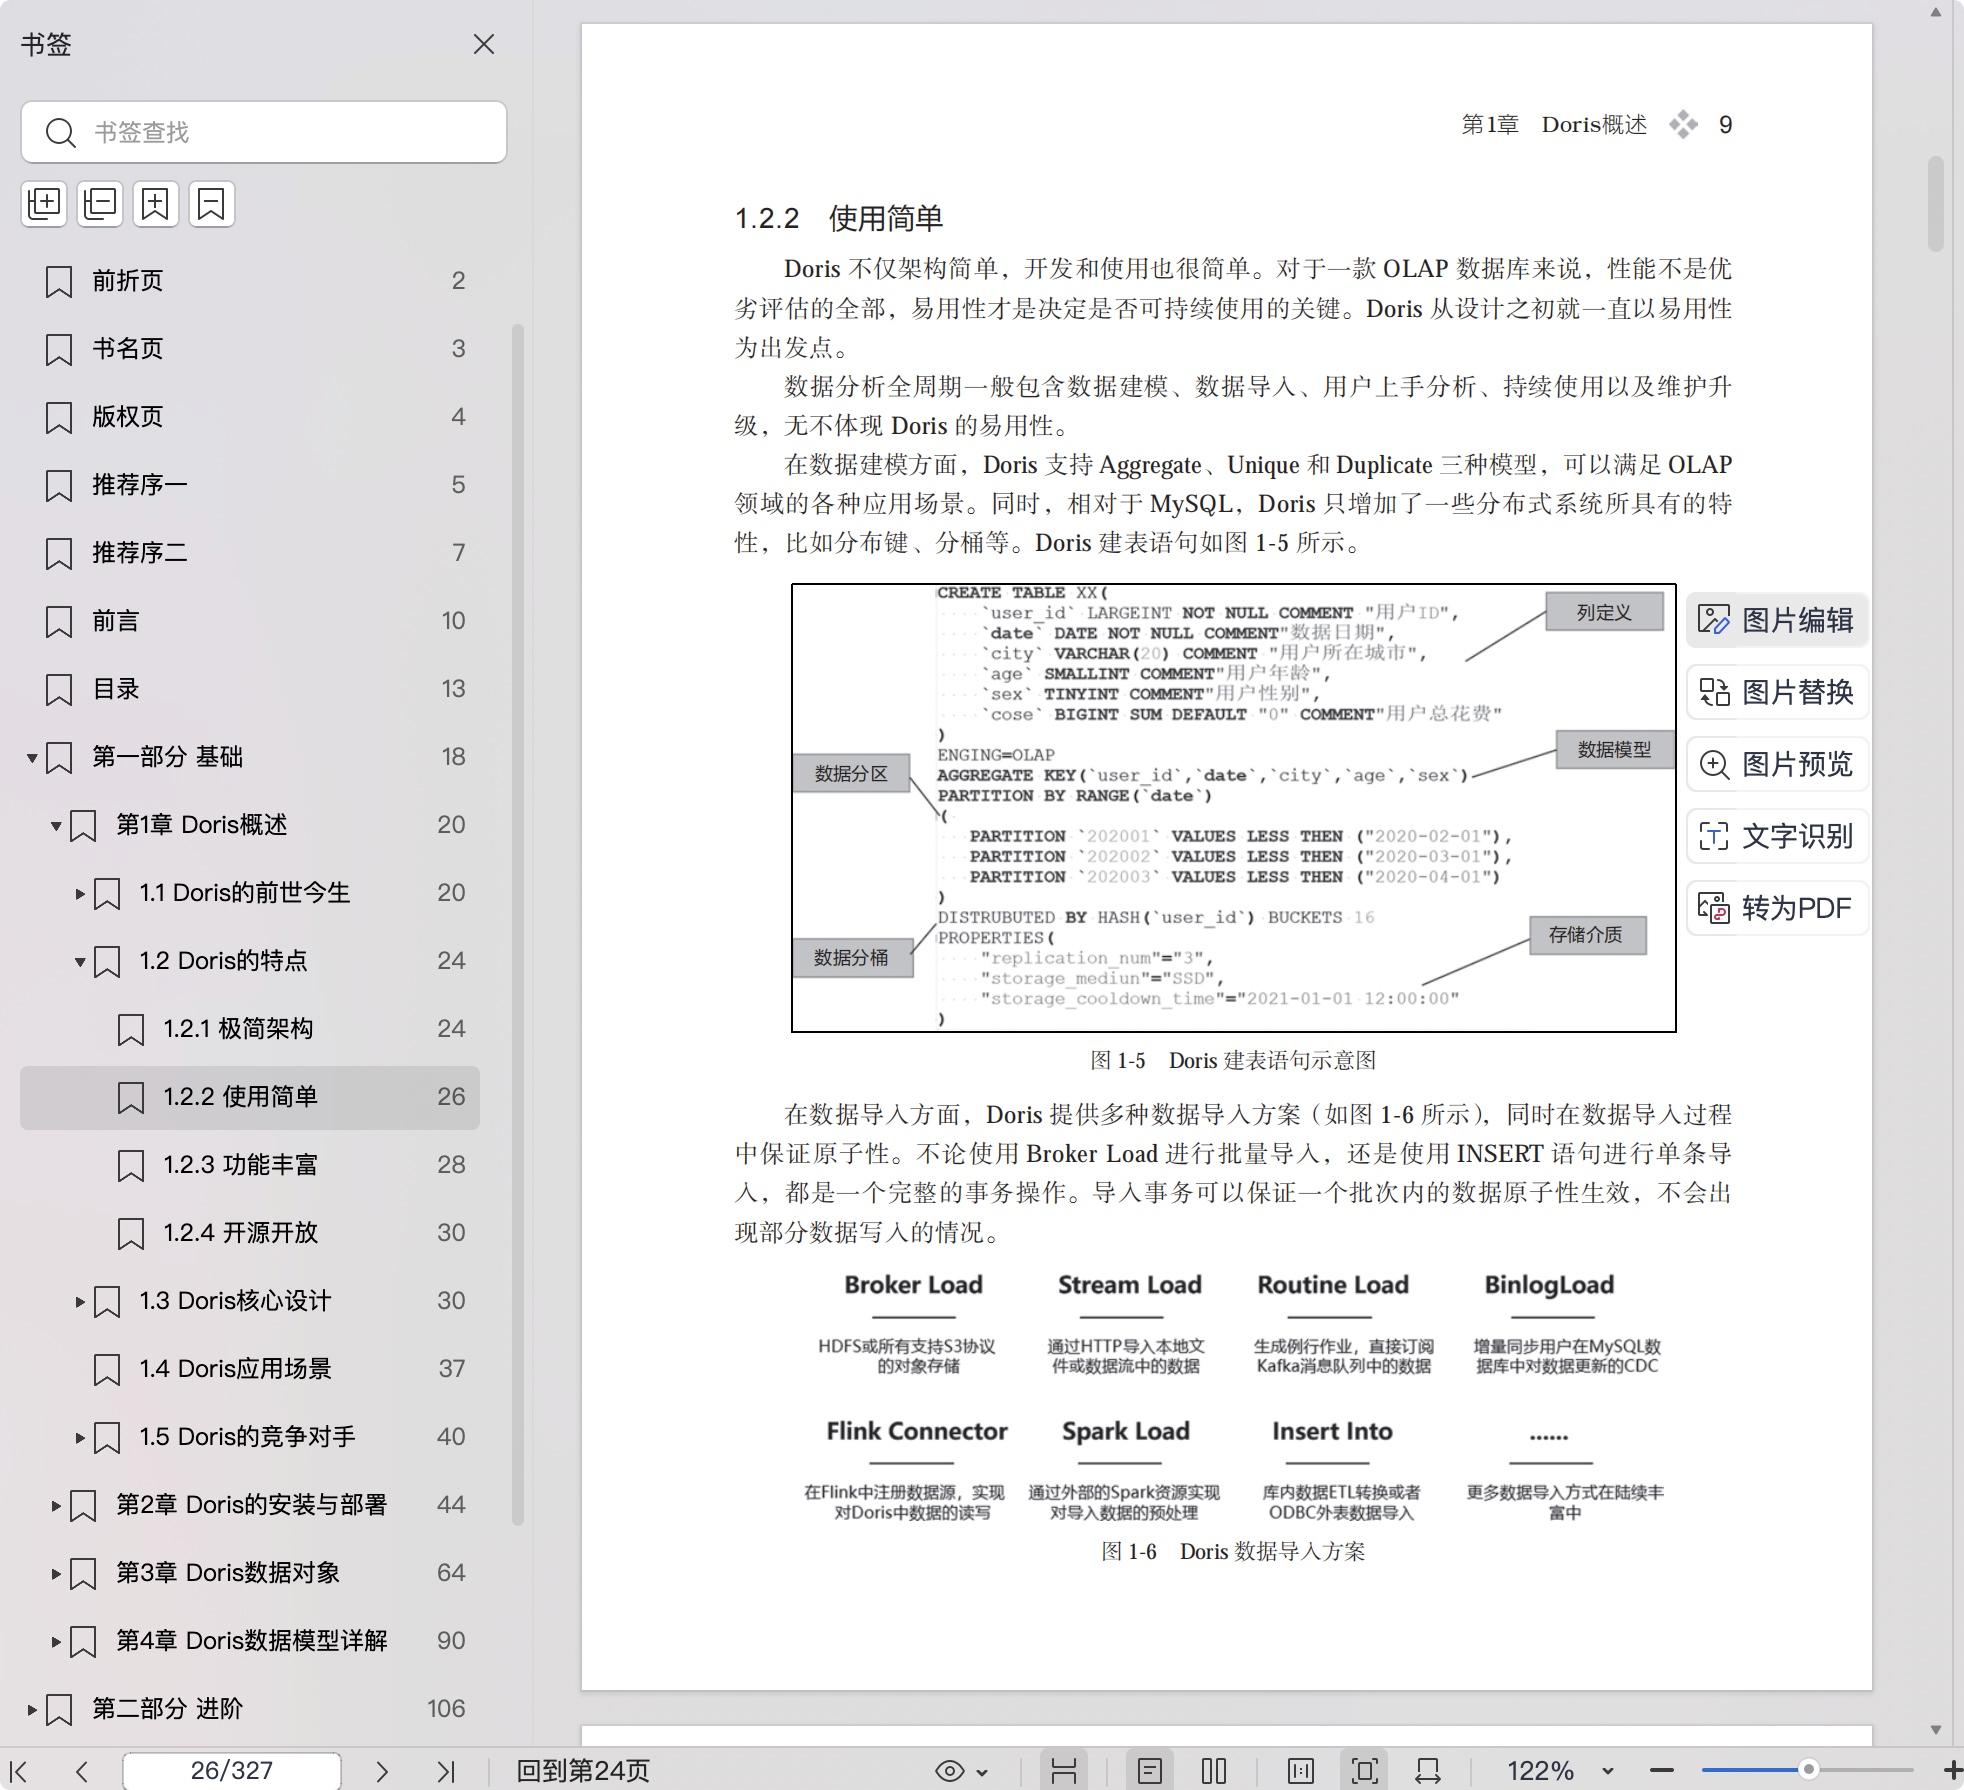Click the scroll up arrow
1964x1790 pixels.
[1936, 13]
